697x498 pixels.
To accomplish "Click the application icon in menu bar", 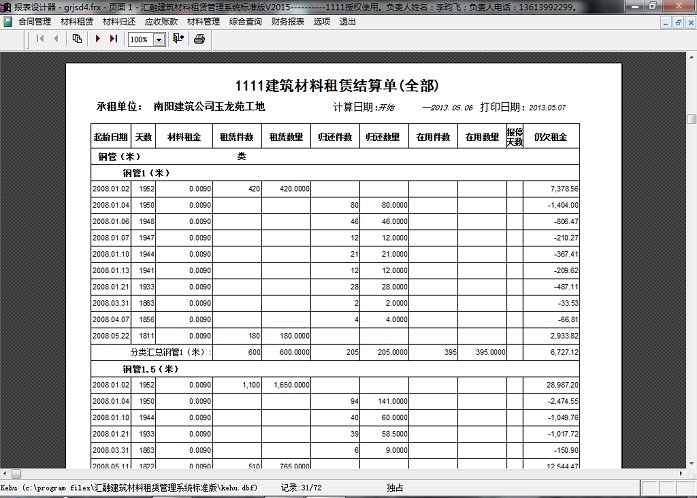I will point(8,21).
